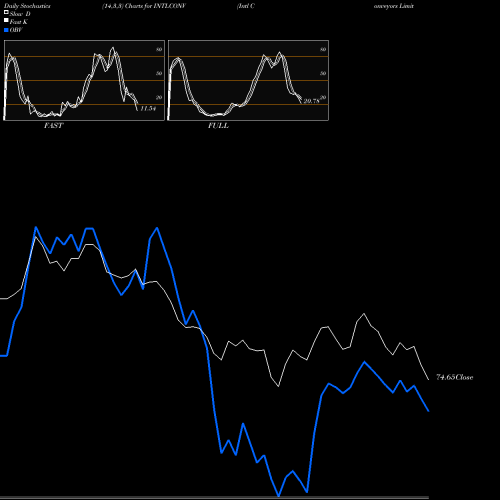
Task: Click the 80 level label in FULL chart
Action: tap(323, 49)
